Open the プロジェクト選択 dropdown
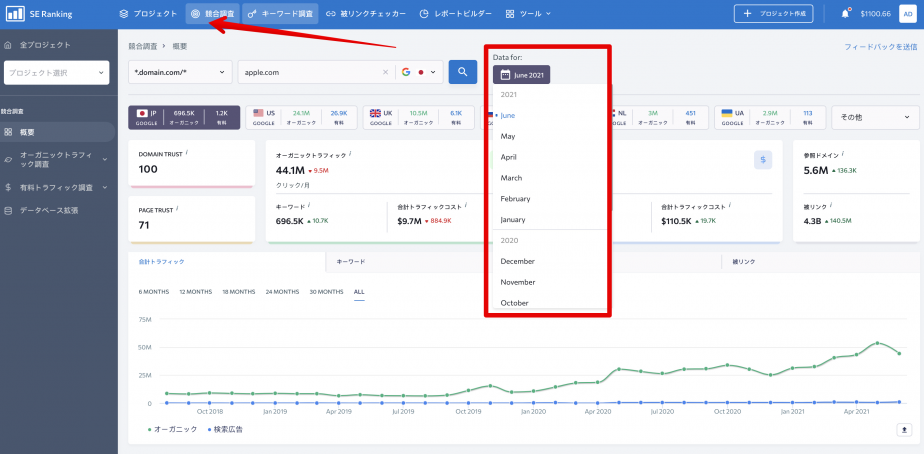924x454 pixels. (x=57, y=73)
